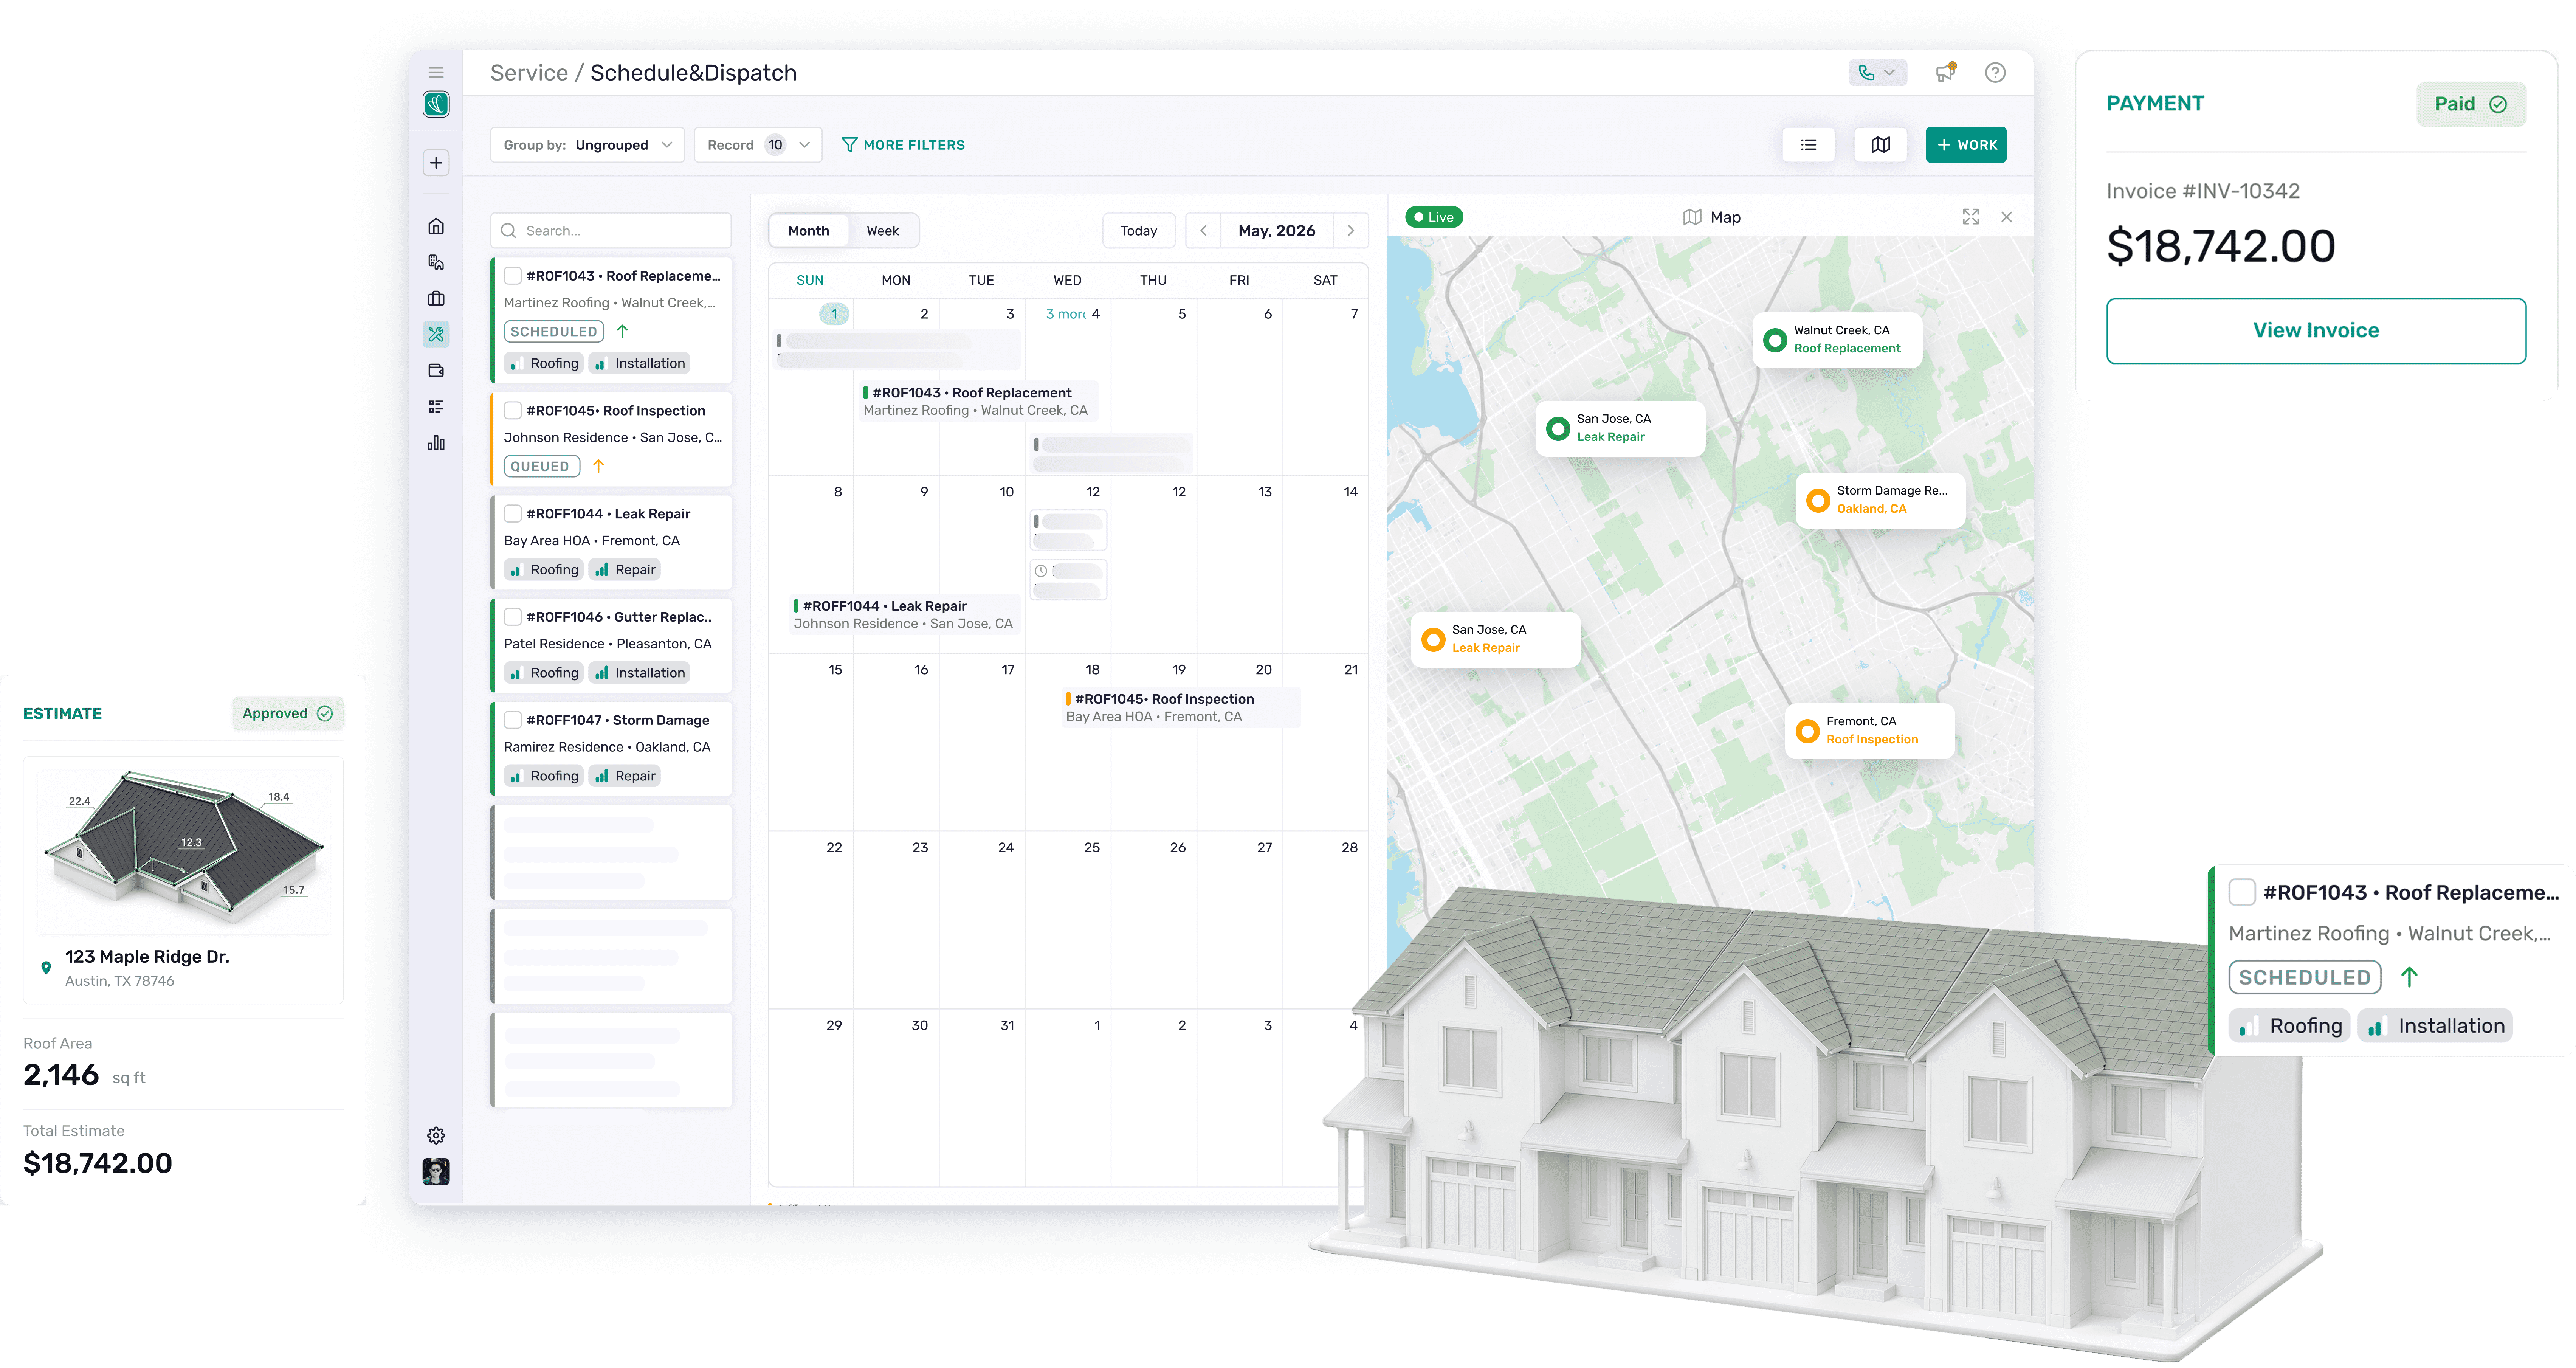The width and height of the screenshot is (2576, 1368).
Task: Open the bar chart reports icon in the sidebar
Action: [x=436, y=443]
